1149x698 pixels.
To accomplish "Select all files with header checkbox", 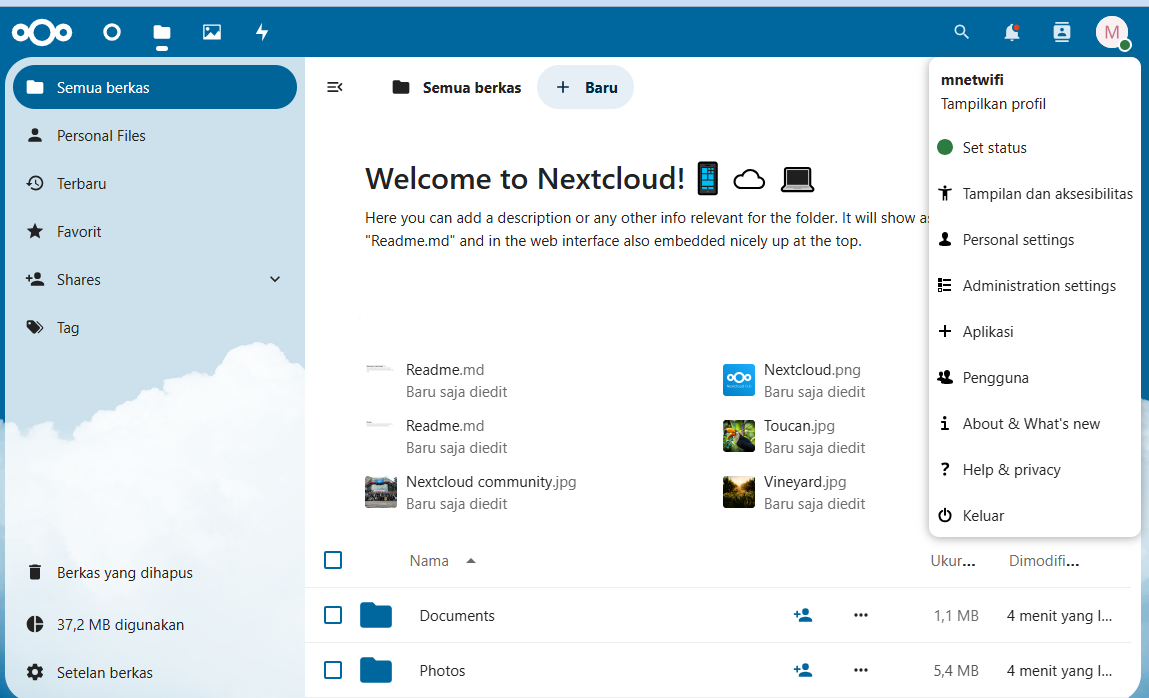I will coord(333,560).
